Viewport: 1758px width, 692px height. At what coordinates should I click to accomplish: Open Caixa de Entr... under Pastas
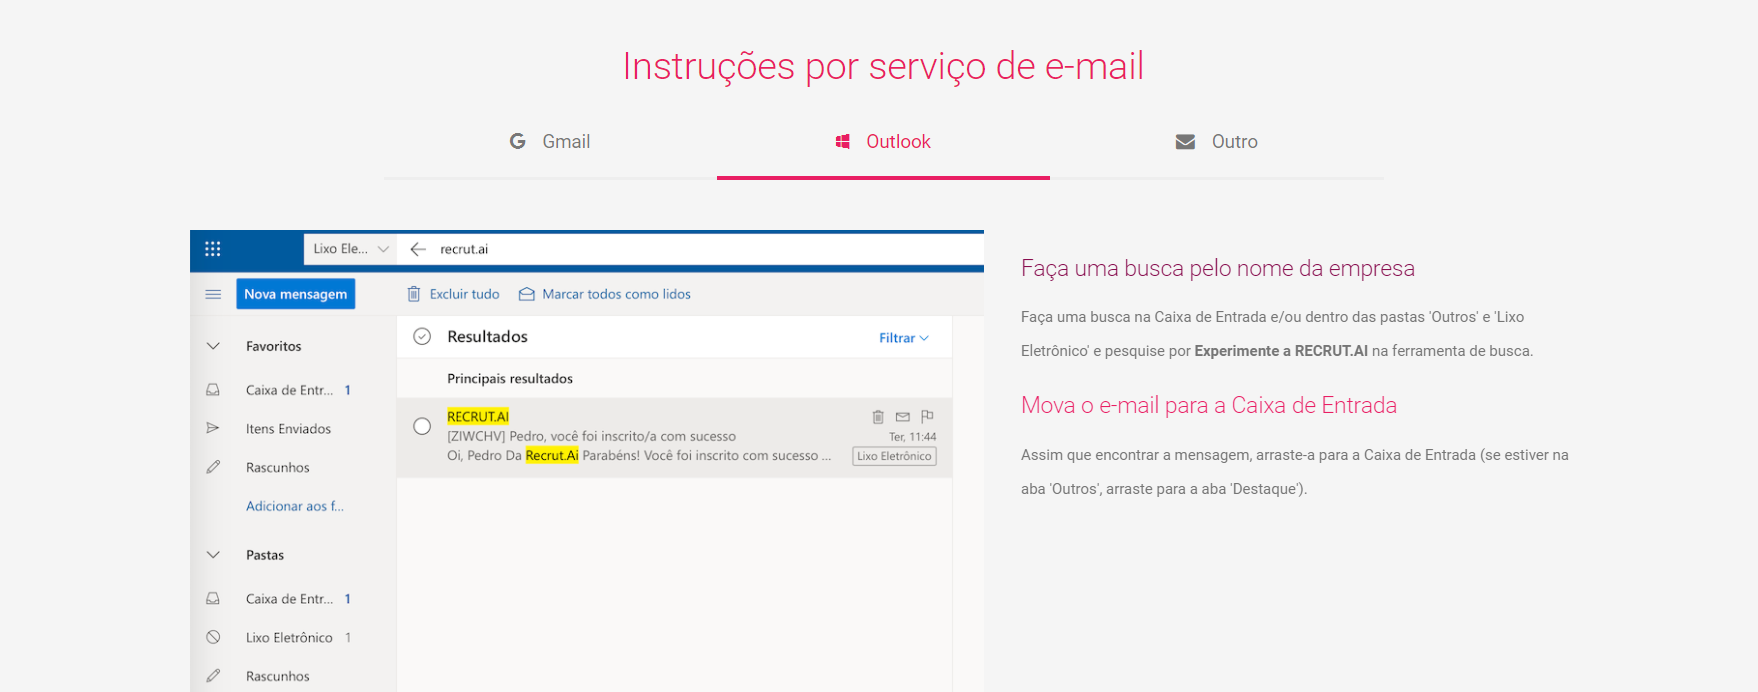coord(289,599)
